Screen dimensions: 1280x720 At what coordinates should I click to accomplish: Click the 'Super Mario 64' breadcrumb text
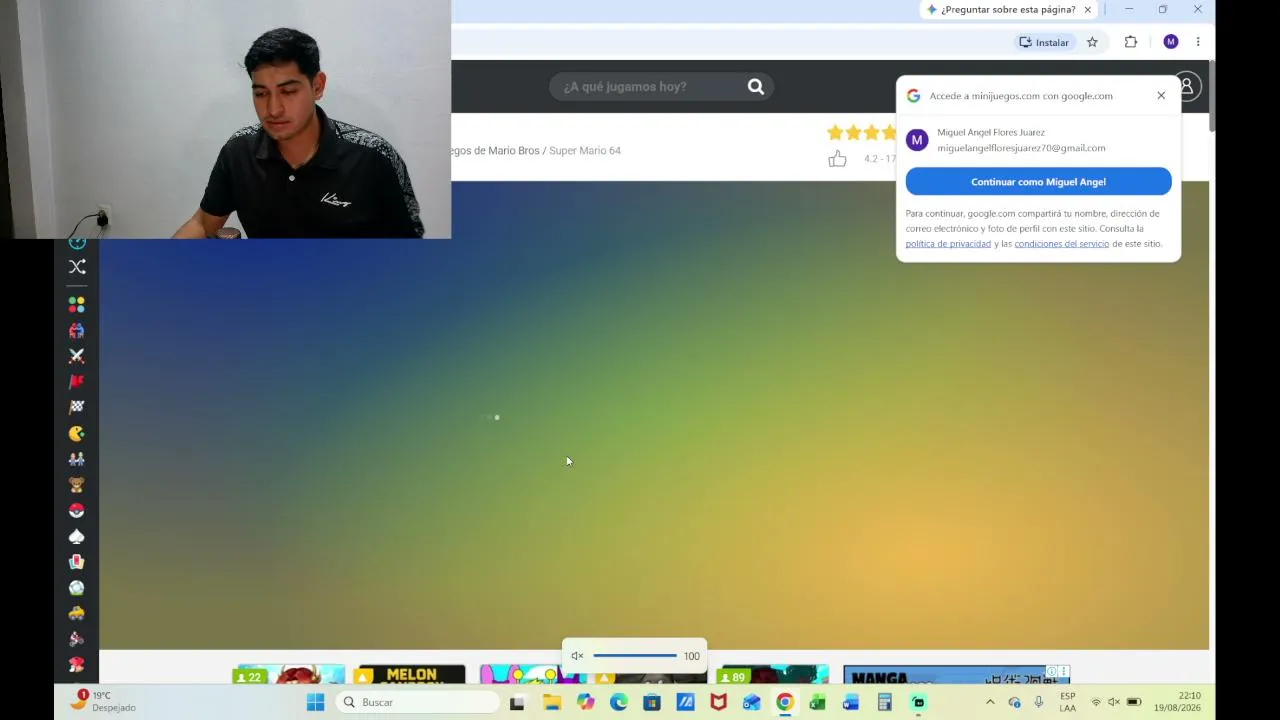coord(585,151)
